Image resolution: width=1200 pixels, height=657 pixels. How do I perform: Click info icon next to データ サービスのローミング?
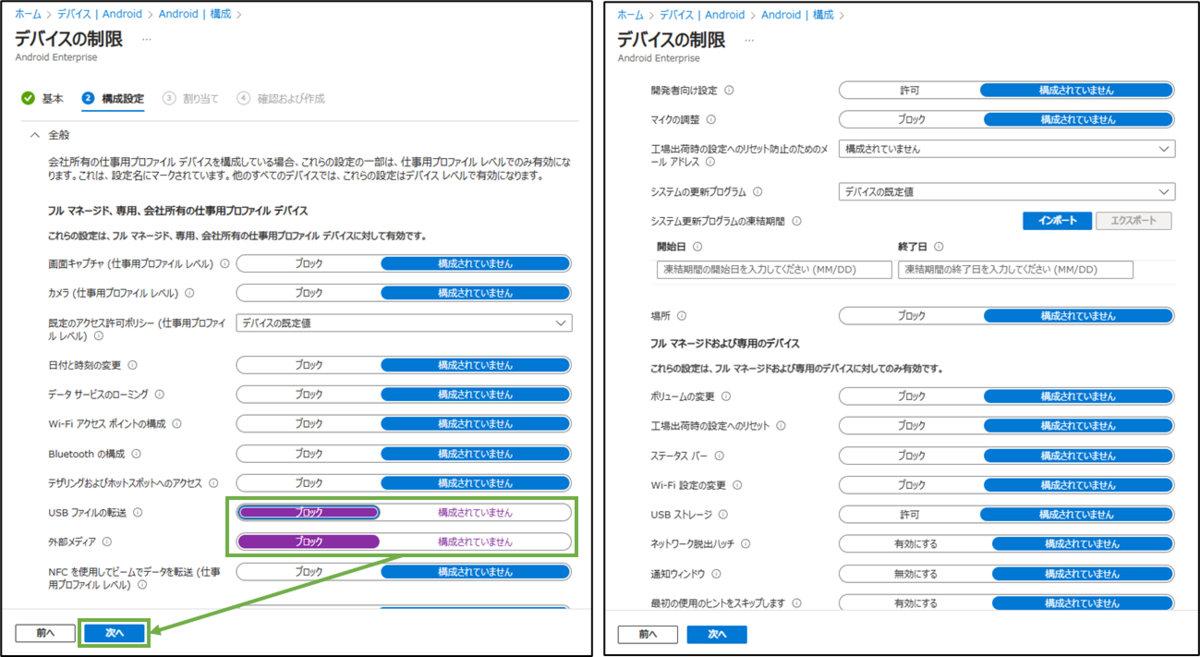tap(159, 394)
